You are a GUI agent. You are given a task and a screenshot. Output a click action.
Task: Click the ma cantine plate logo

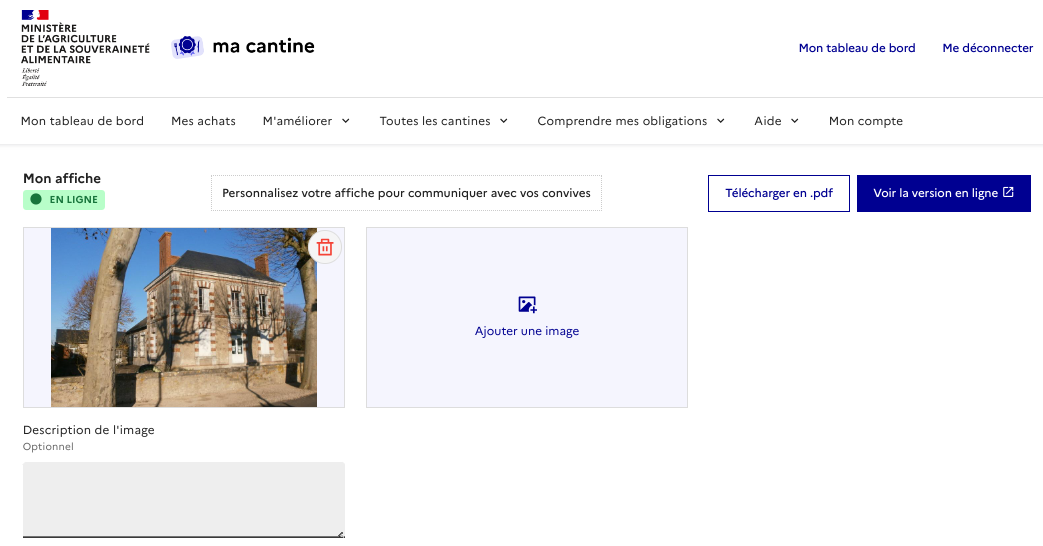pos(187,46)
